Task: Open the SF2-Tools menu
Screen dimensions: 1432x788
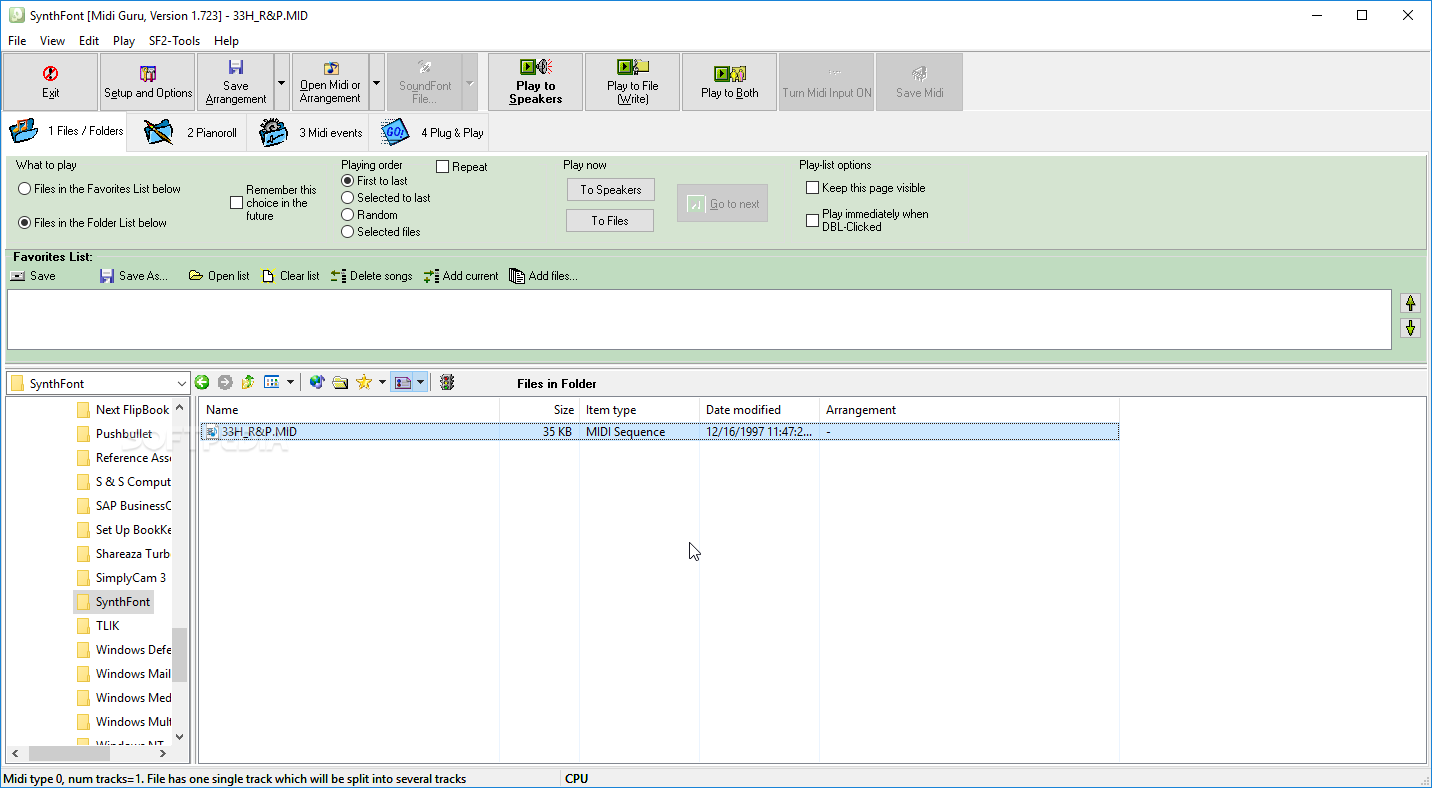Action: point(174,41)
